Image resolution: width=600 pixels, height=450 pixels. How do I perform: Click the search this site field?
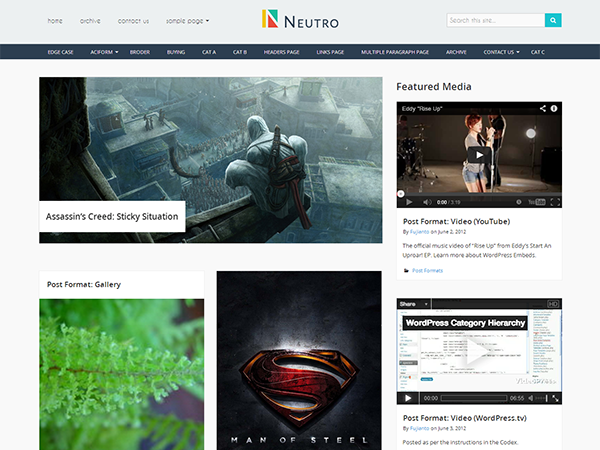pyautogui.click(x=495, y=20)
